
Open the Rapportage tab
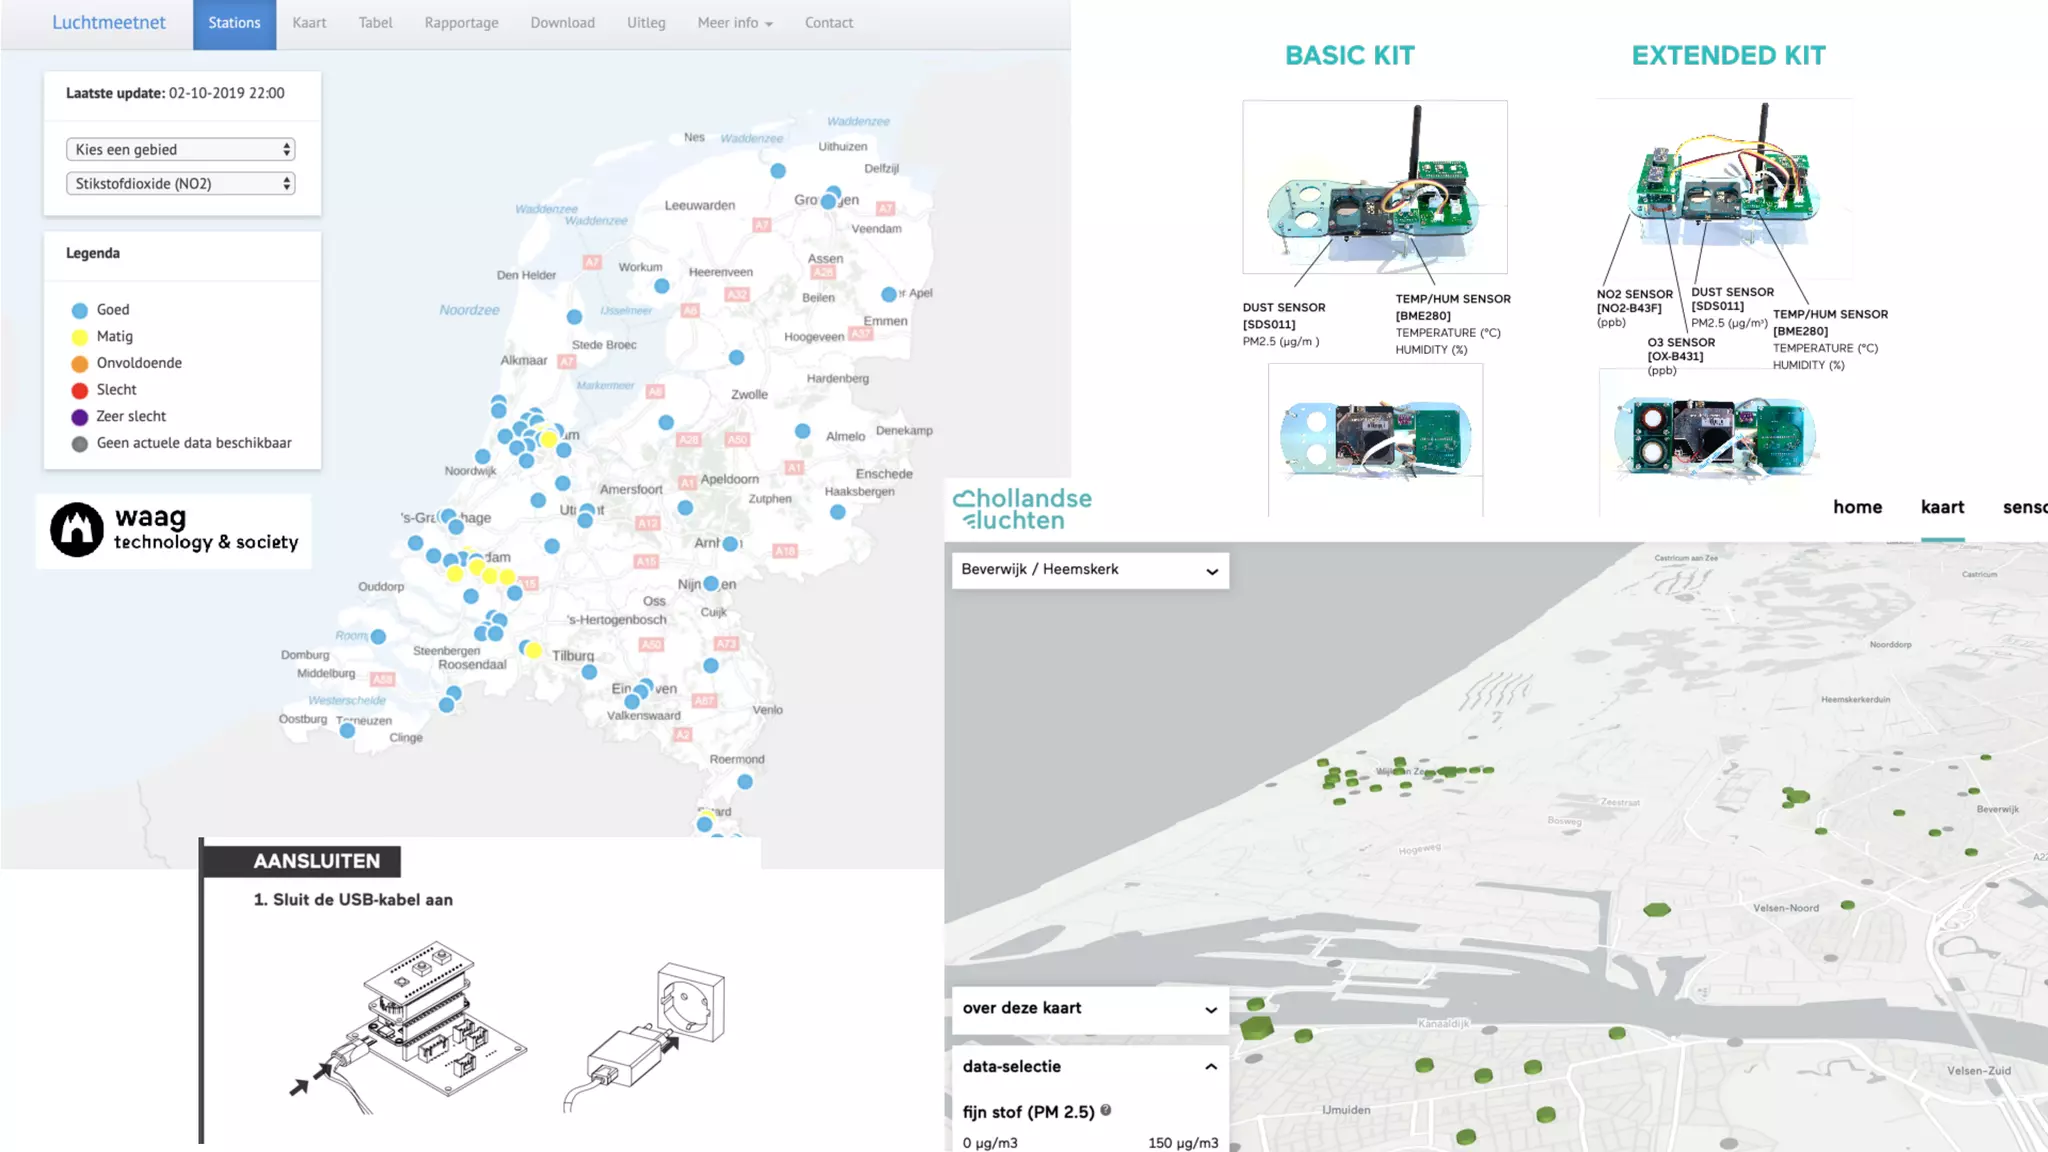(461, 23)
